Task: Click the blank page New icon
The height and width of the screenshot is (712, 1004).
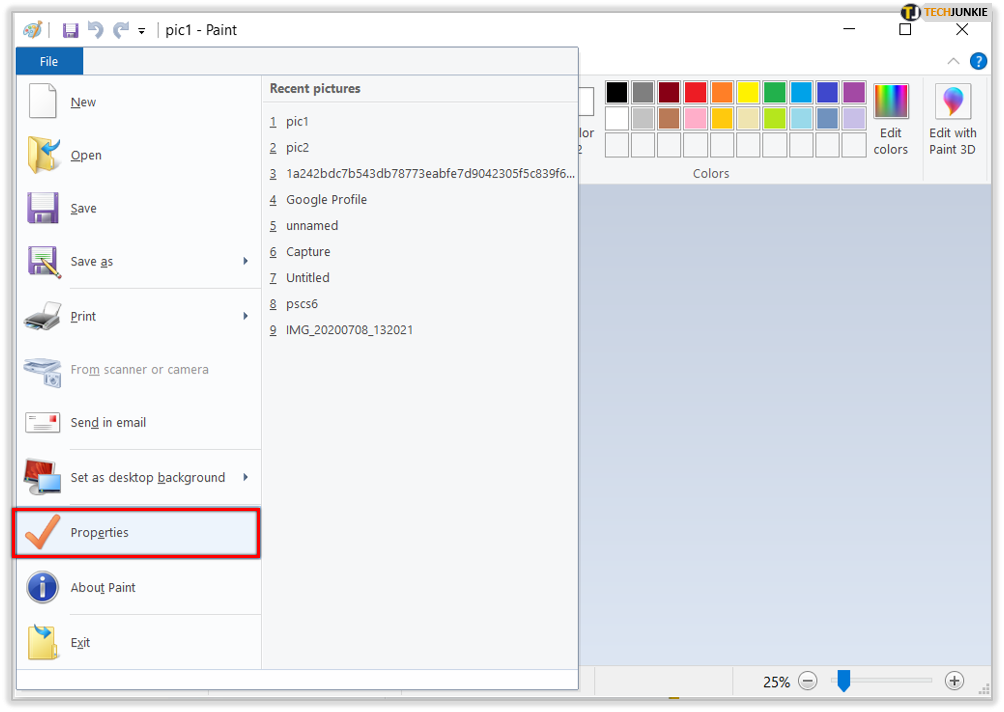Action: (43, 102)
